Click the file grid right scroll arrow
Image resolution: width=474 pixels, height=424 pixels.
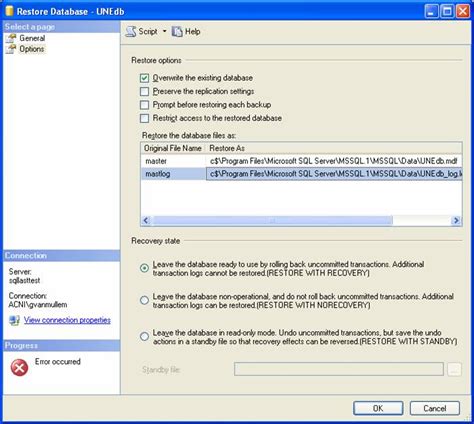point(456,220)
